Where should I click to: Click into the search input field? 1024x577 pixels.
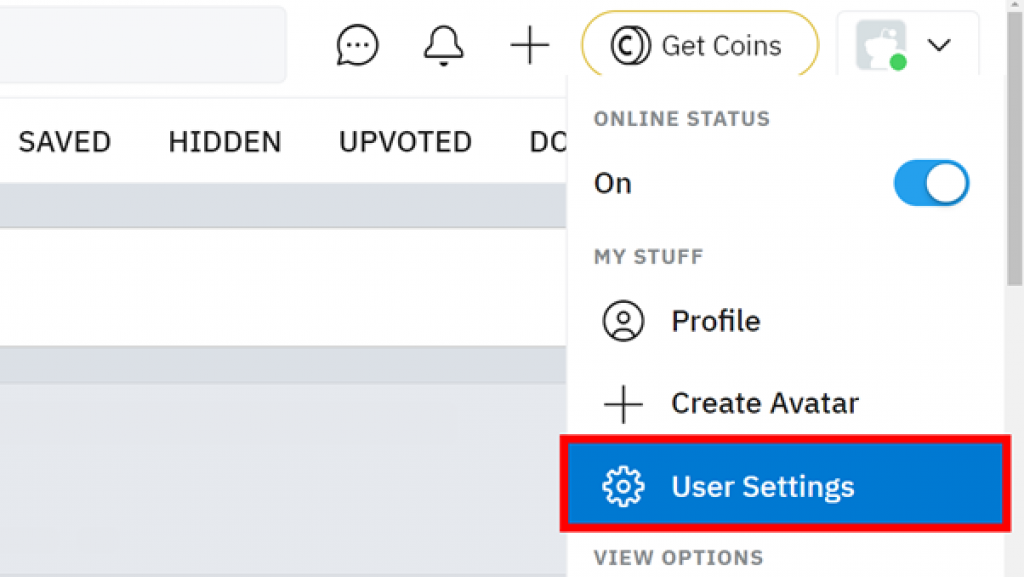pos(142,44)
